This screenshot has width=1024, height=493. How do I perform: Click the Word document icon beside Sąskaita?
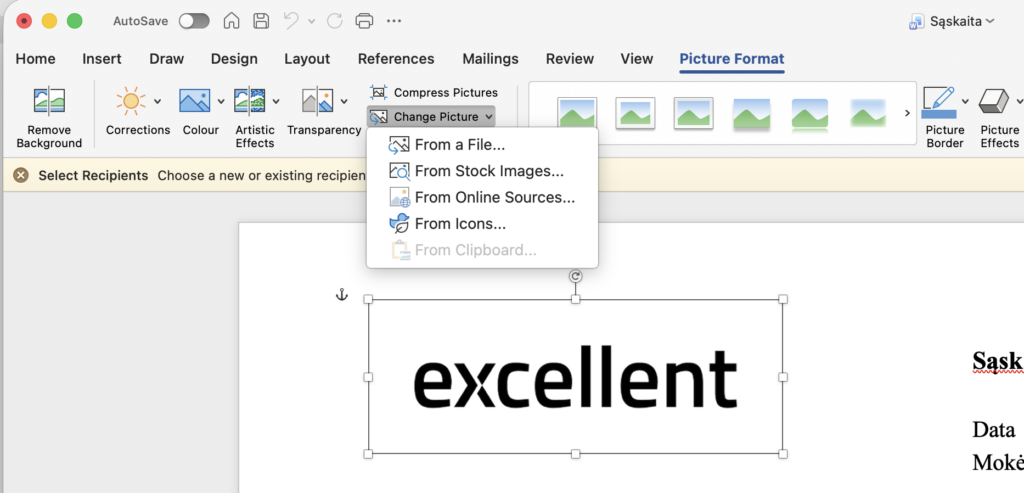[x=916, y=22]
